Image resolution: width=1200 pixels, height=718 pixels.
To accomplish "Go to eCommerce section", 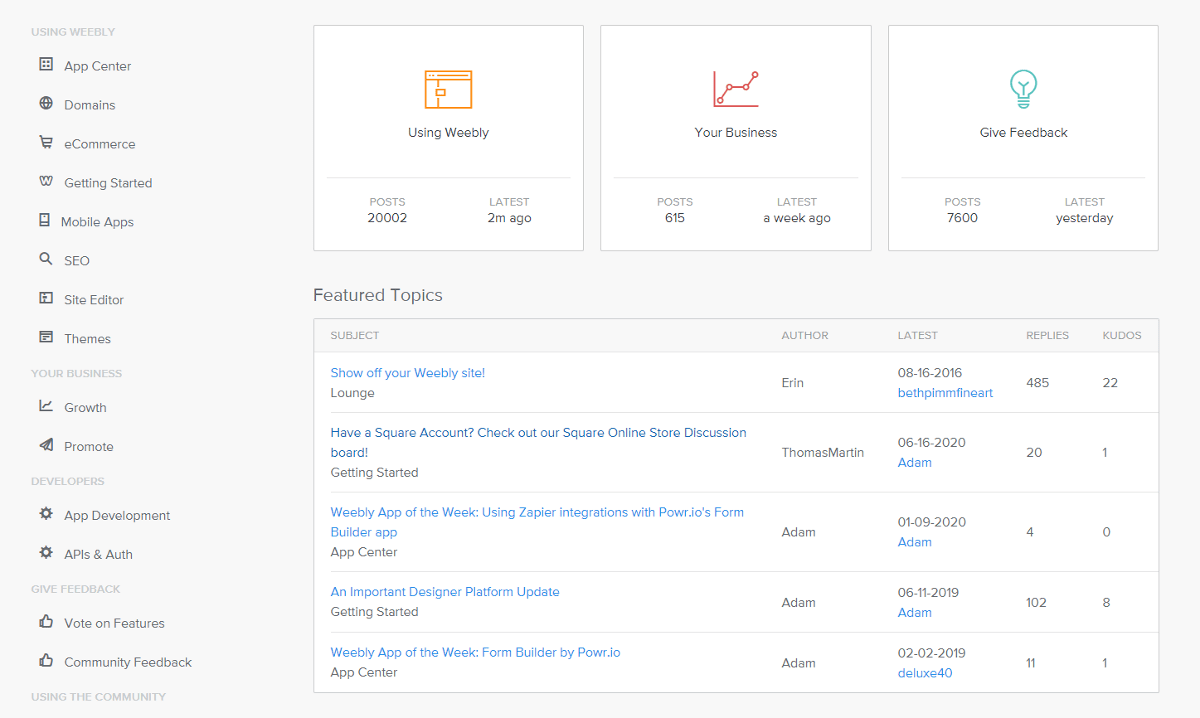I will (x=100, y=144).
